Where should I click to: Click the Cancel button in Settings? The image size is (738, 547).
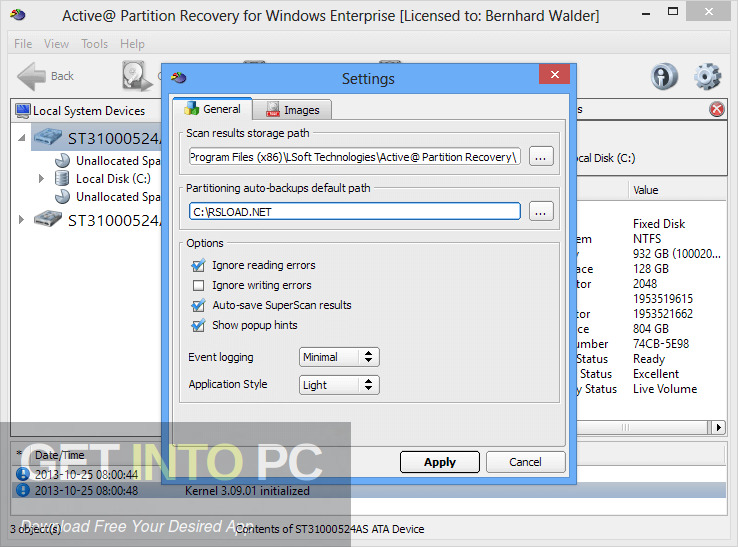pyautogui.click(x=525, y=462)
